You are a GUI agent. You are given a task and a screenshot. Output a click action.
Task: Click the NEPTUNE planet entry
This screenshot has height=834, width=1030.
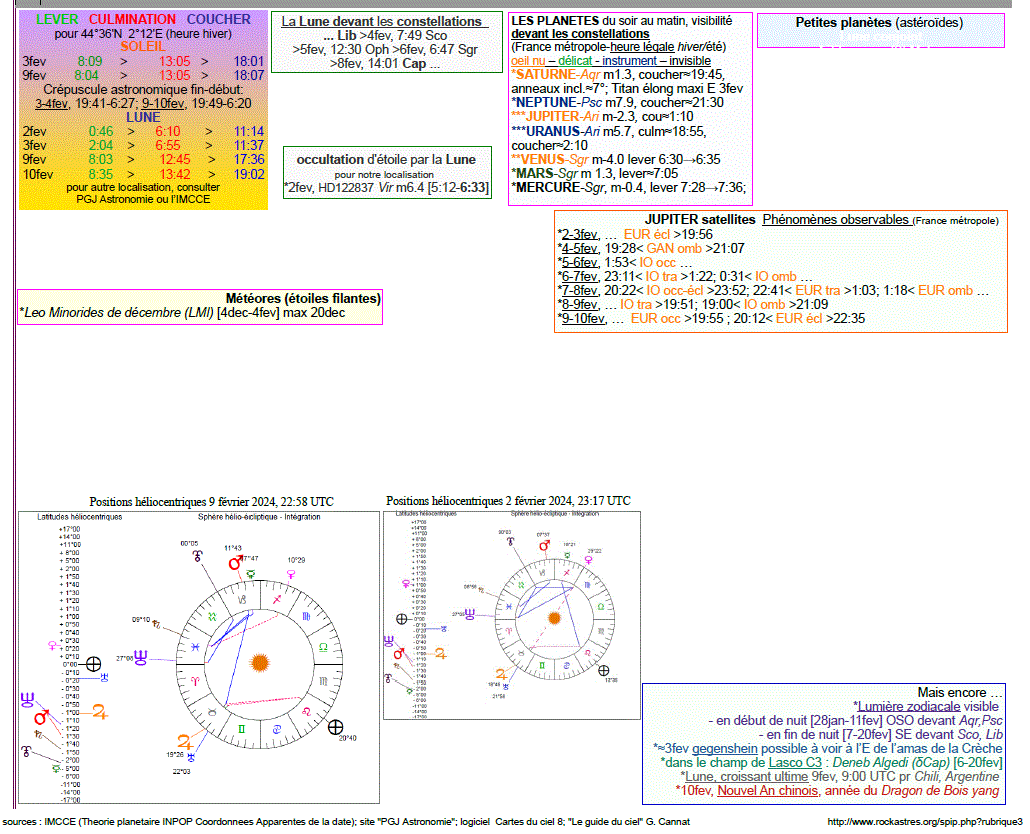click(617, 102)
